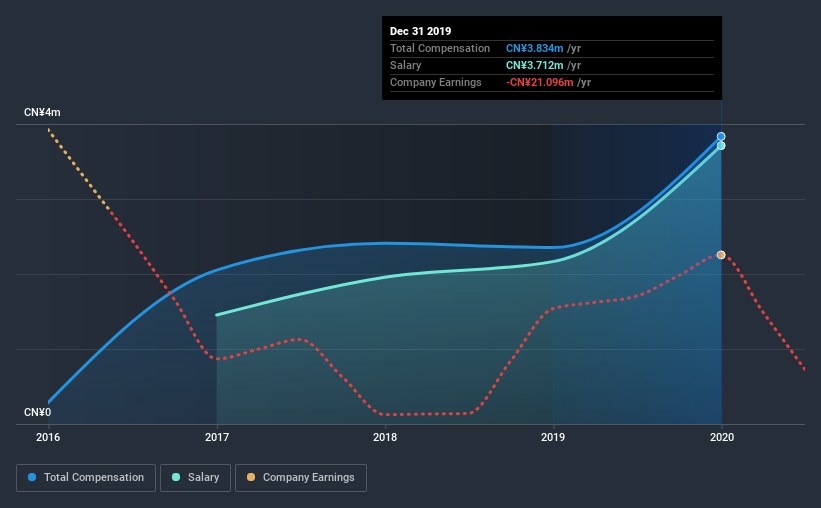Click the CN¥4m y-axis label
This screenshot has height=508, width=821.
[42, 113]
